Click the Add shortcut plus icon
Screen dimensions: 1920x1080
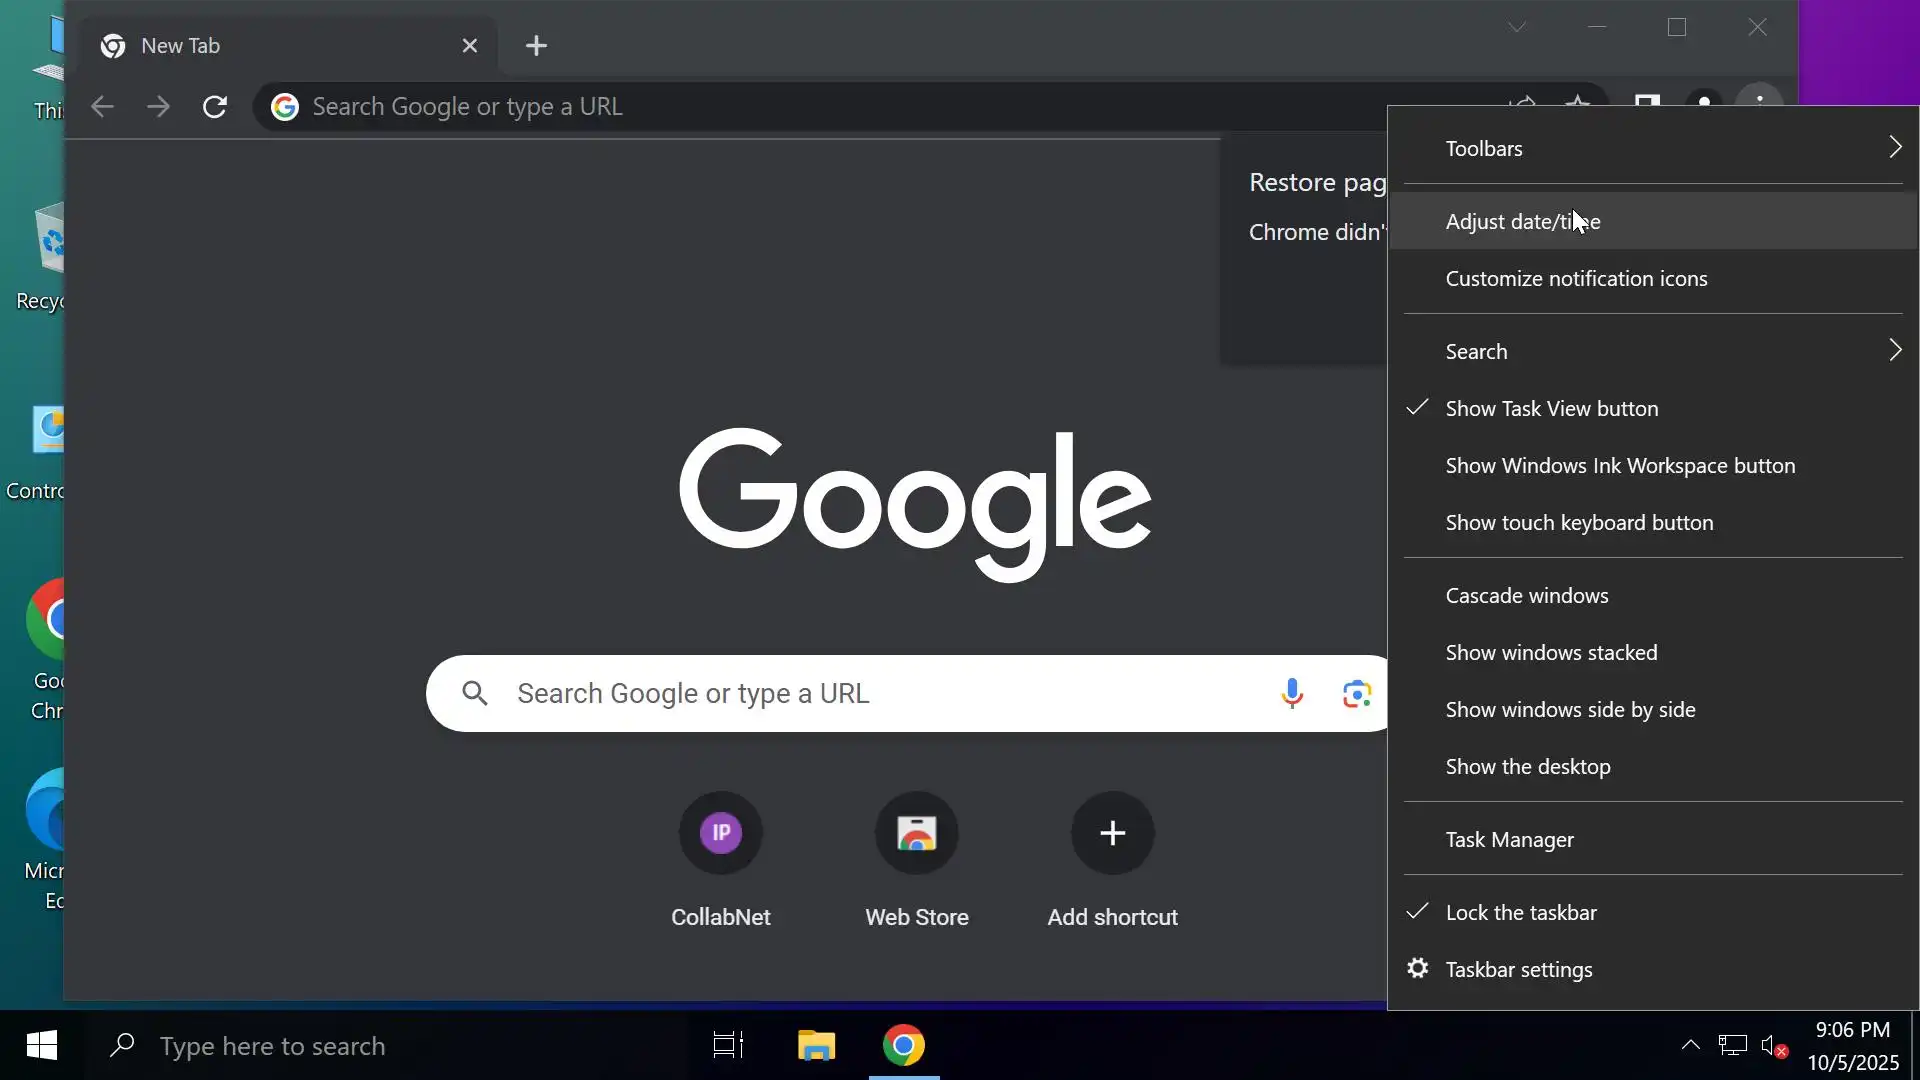(1112, 833)
